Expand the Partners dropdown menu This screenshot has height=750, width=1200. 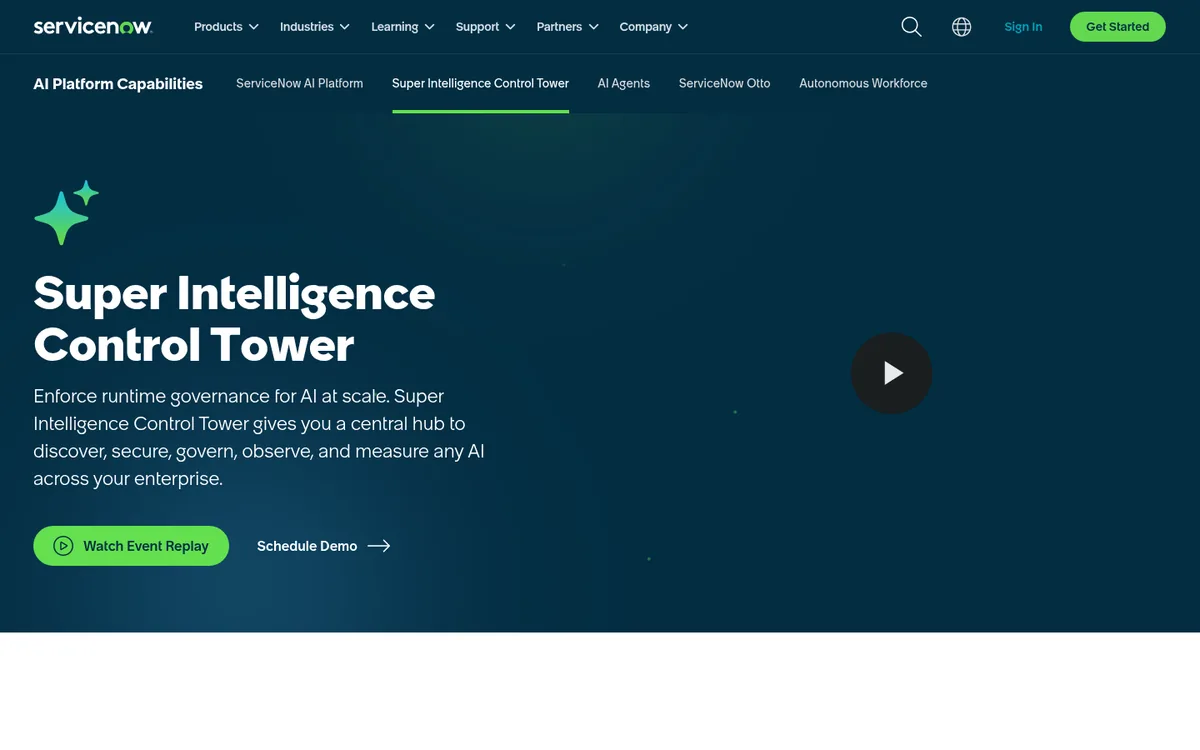tap(567, 27)
